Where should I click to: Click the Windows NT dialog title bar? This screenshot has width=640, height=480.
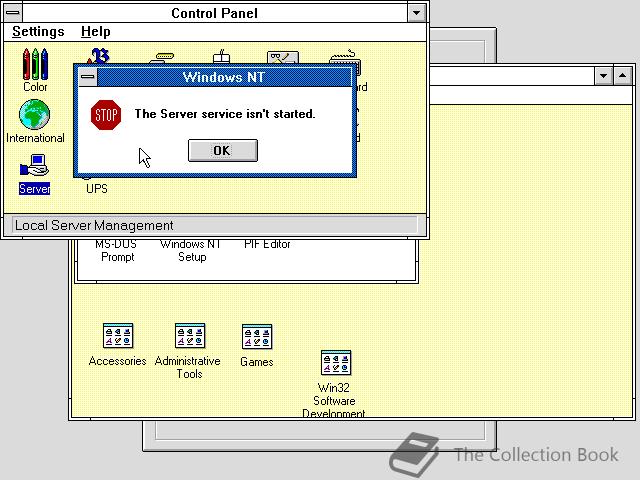point(224,77)
